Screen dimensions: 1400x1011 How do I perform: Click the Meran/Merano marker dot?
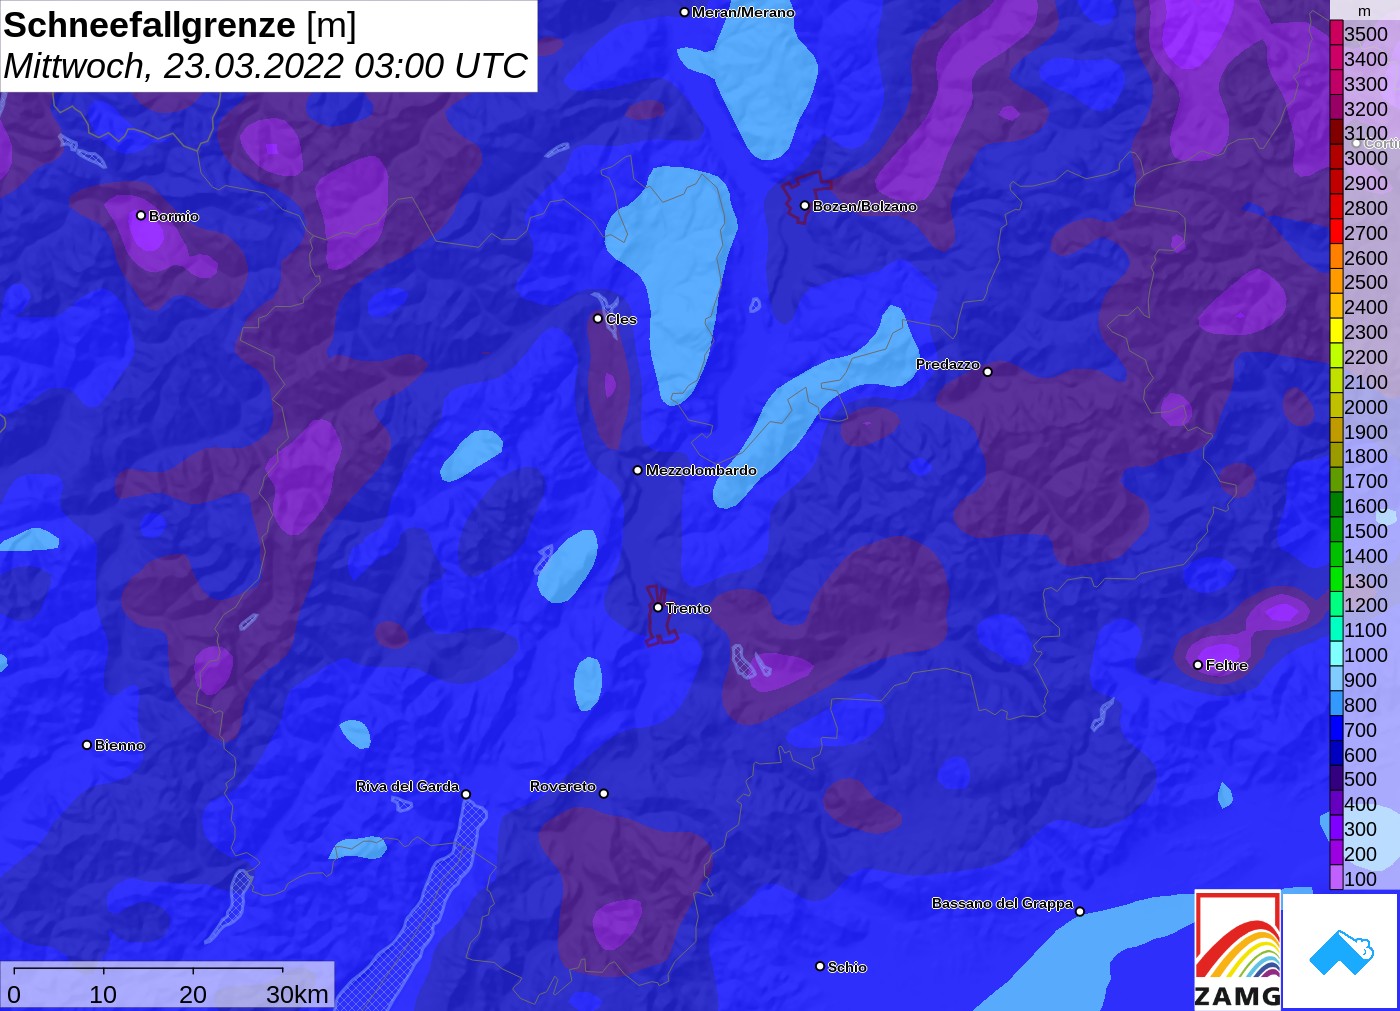[684, 12]
